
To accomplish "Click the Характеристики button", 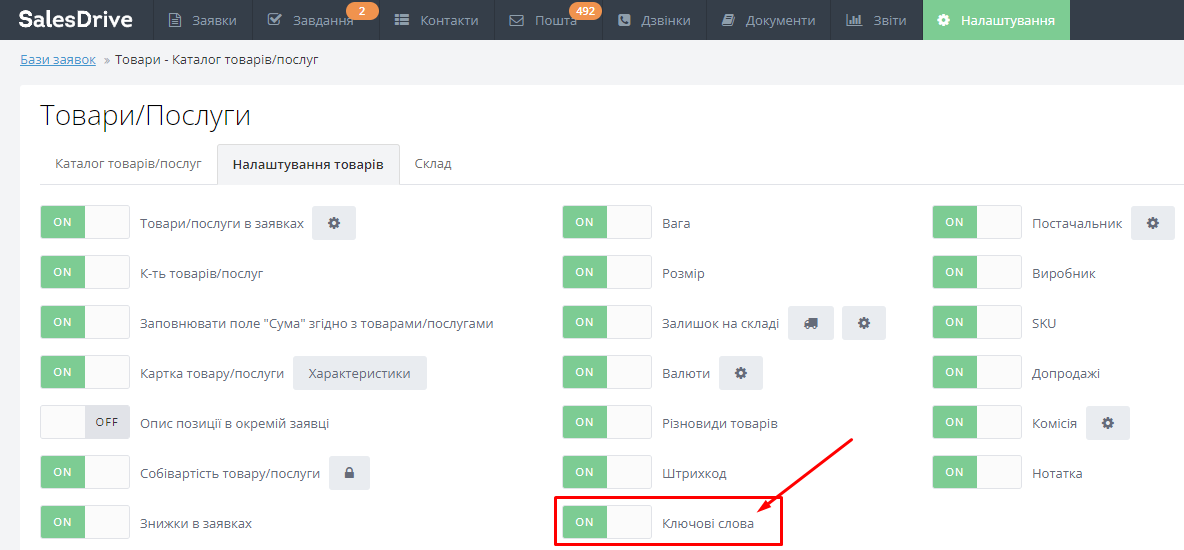I will click(359, 373).
